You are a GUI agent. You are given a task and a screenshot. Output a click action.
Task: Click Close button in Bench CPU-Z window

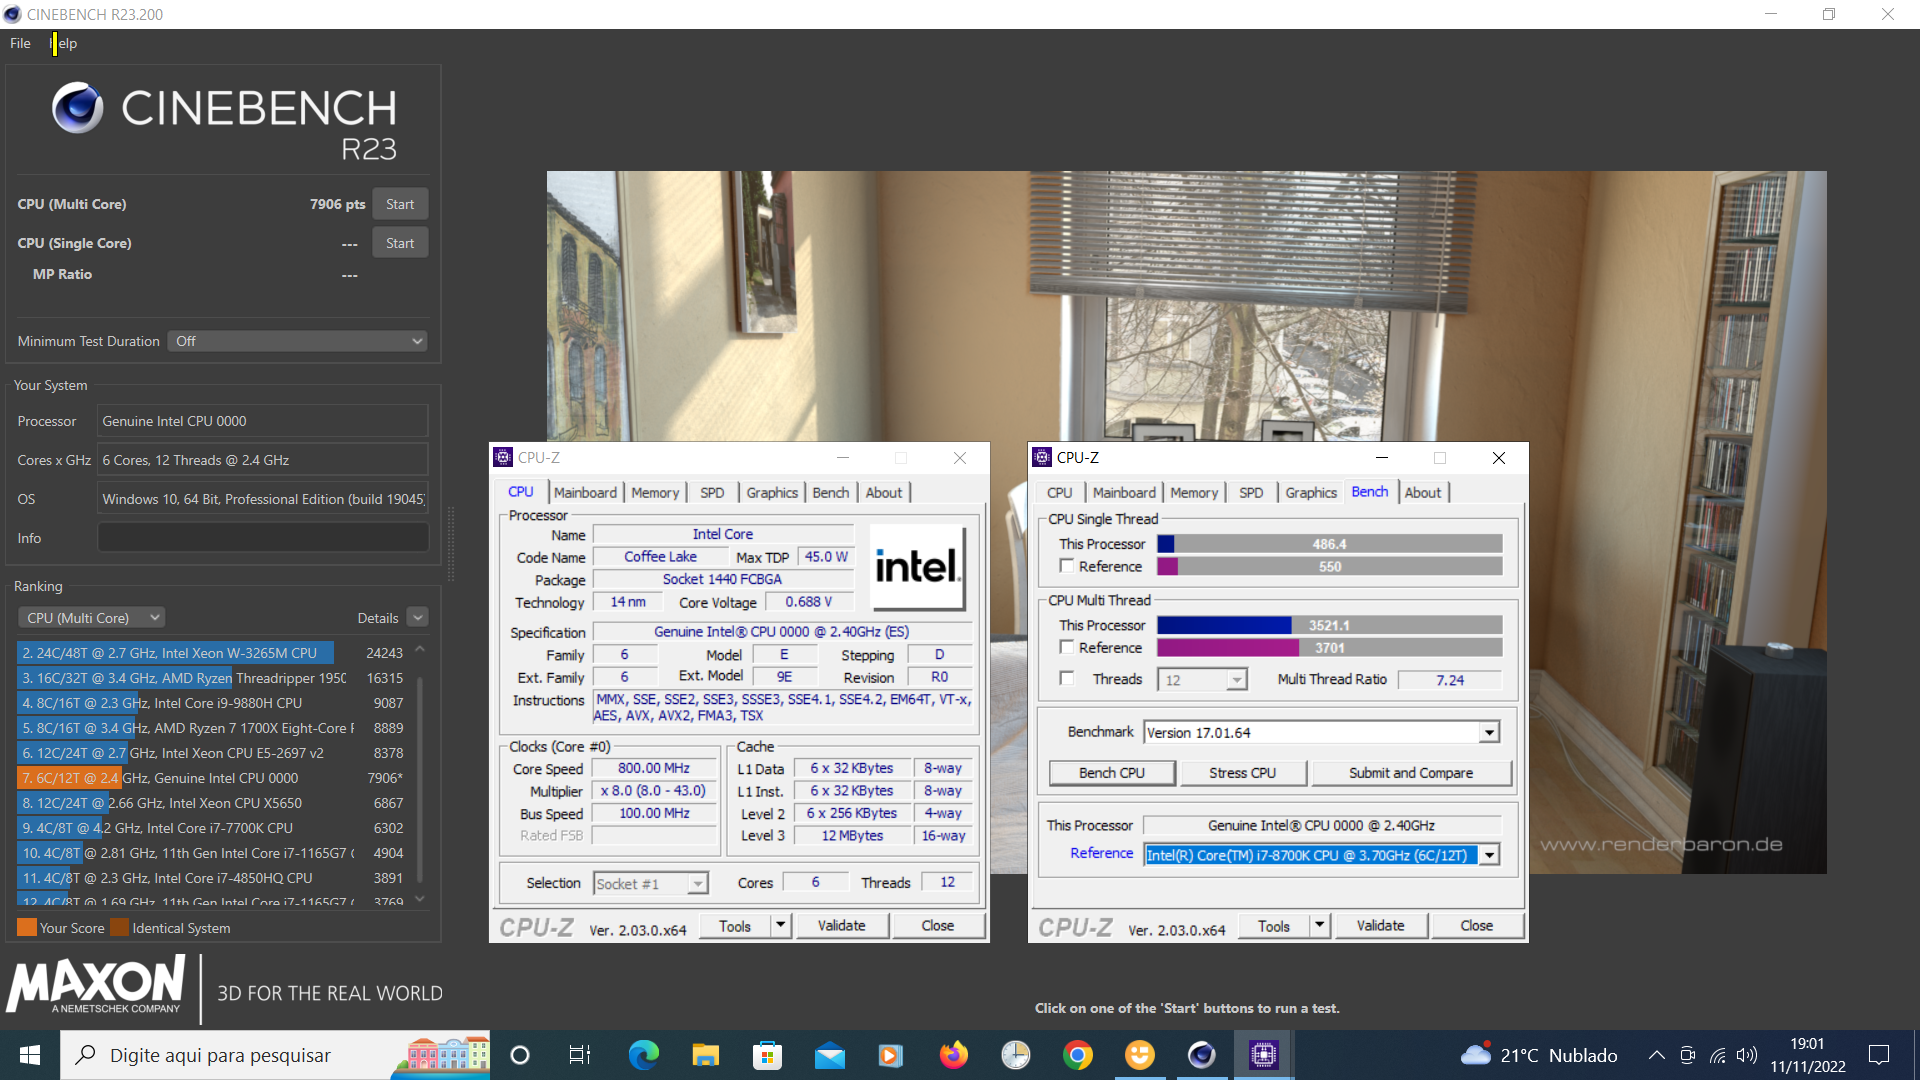click(x=1476, y=926)
